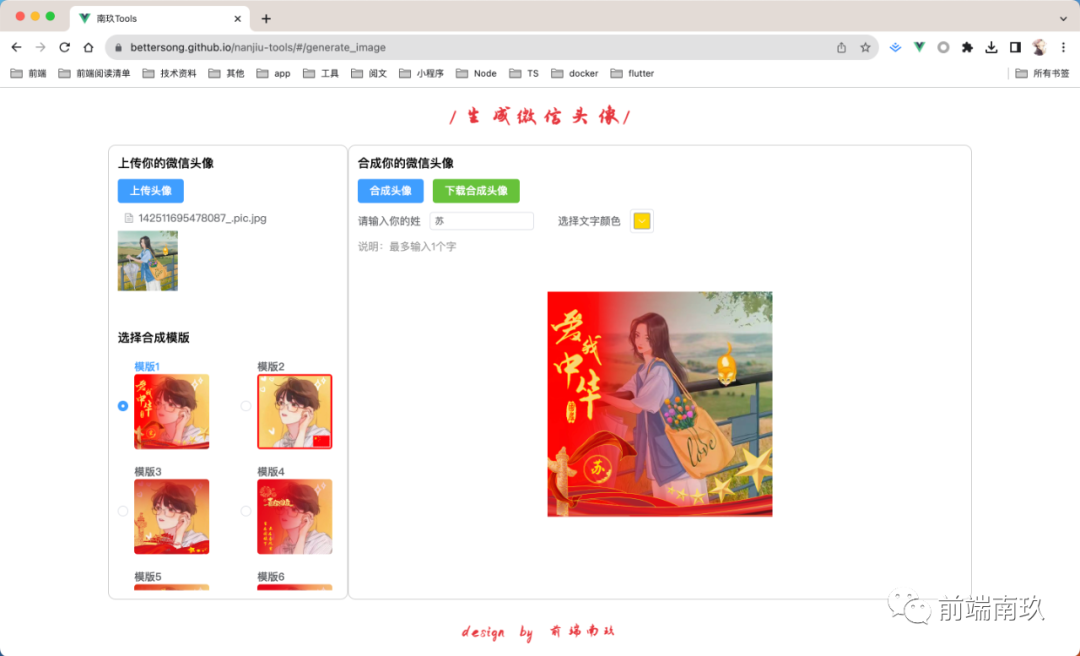Click the share icon in address bar
Image resolution: width=1080 pixels, height=656 pixels.
(x=841, y=48)
